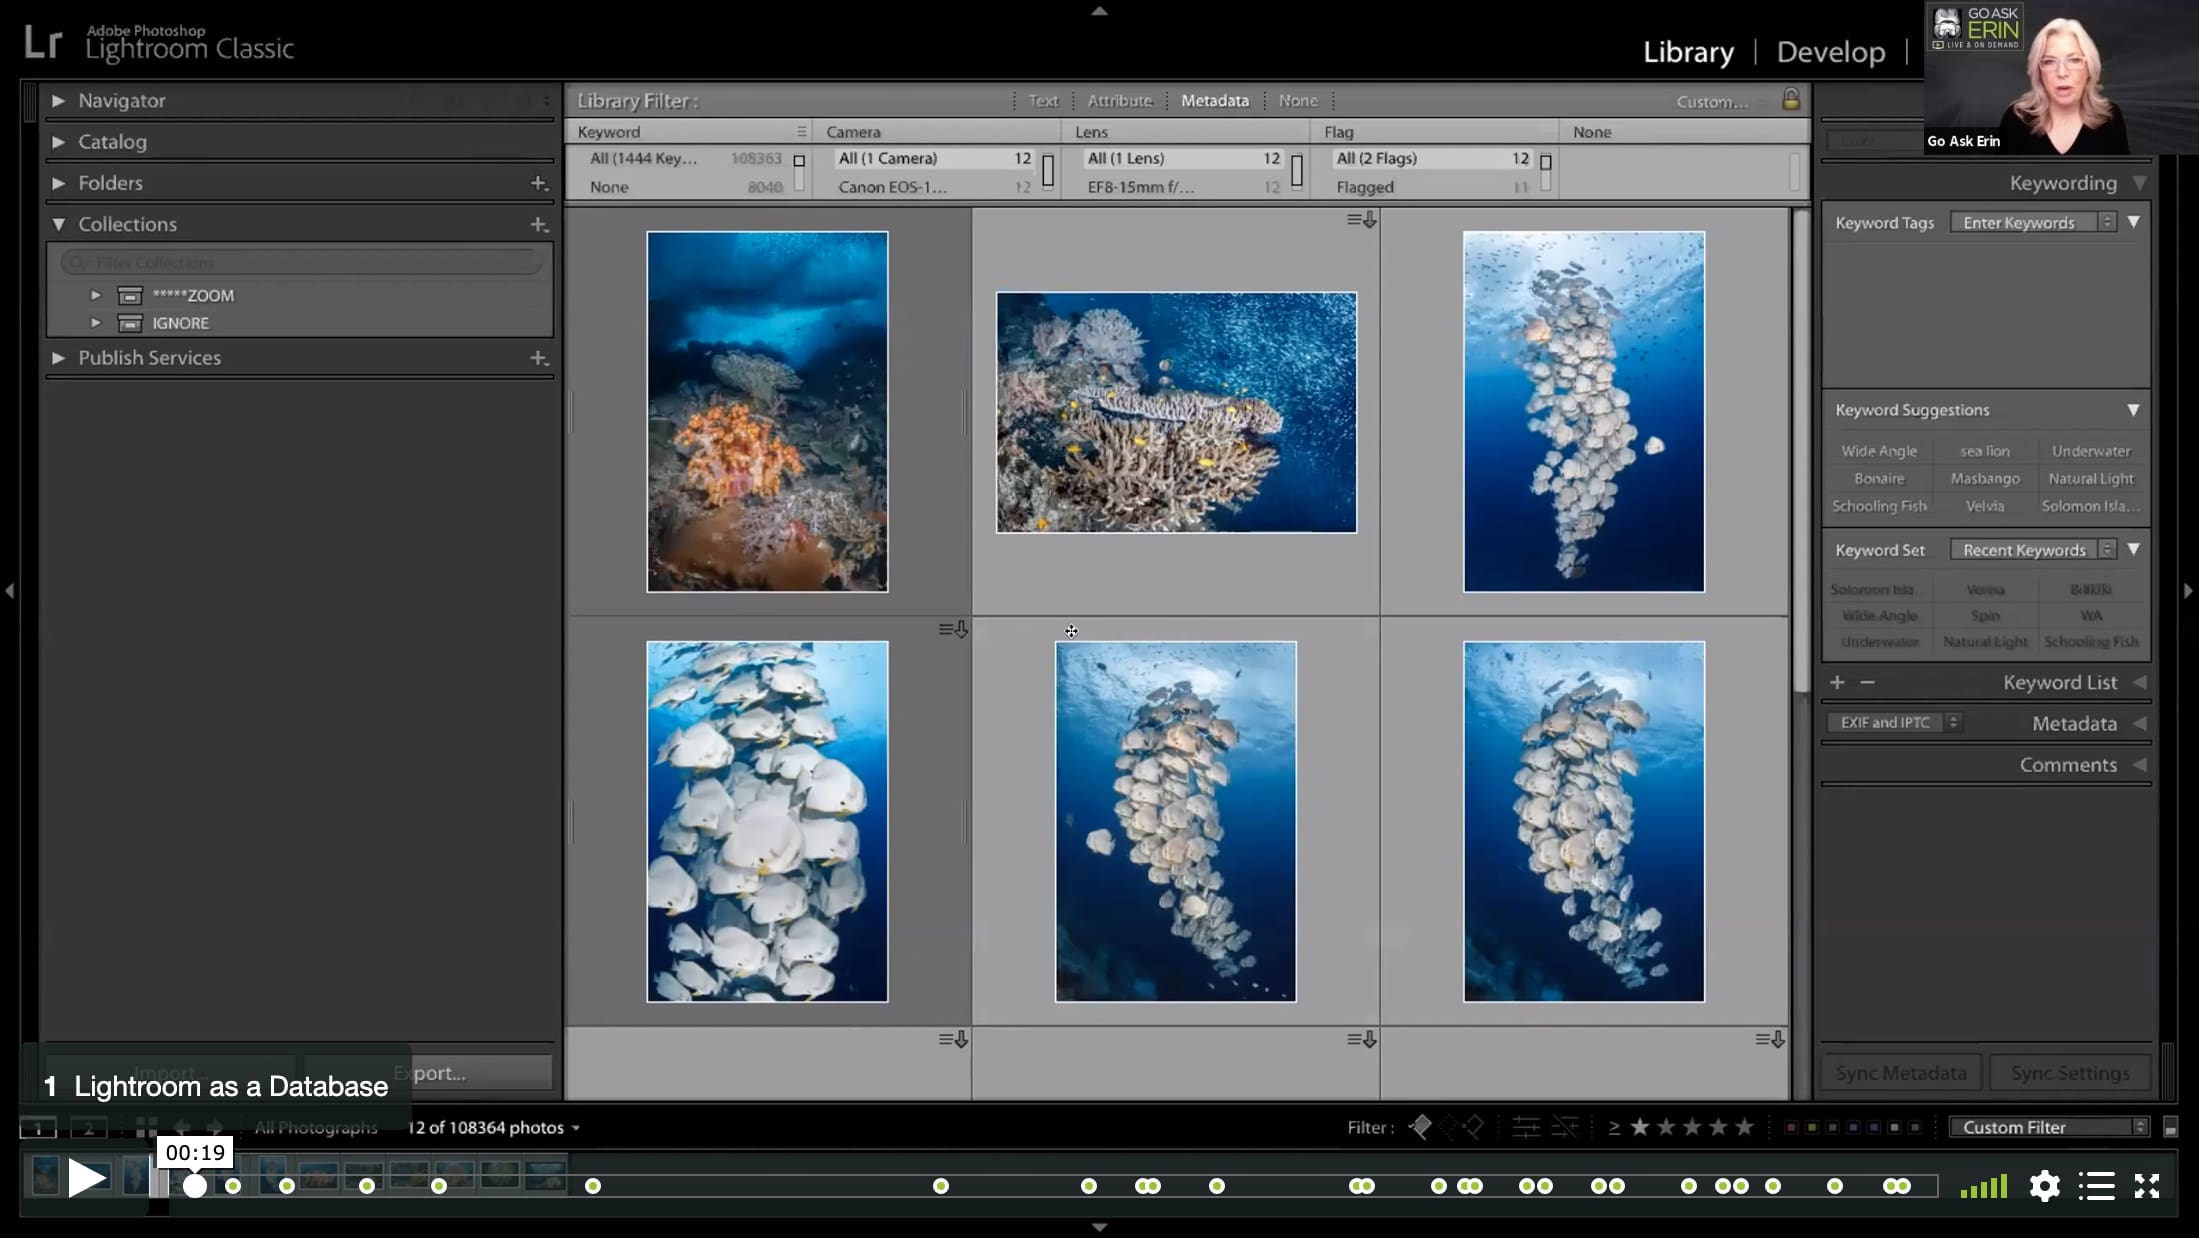Add a folder with the Folders plus icon

[539, 183]
